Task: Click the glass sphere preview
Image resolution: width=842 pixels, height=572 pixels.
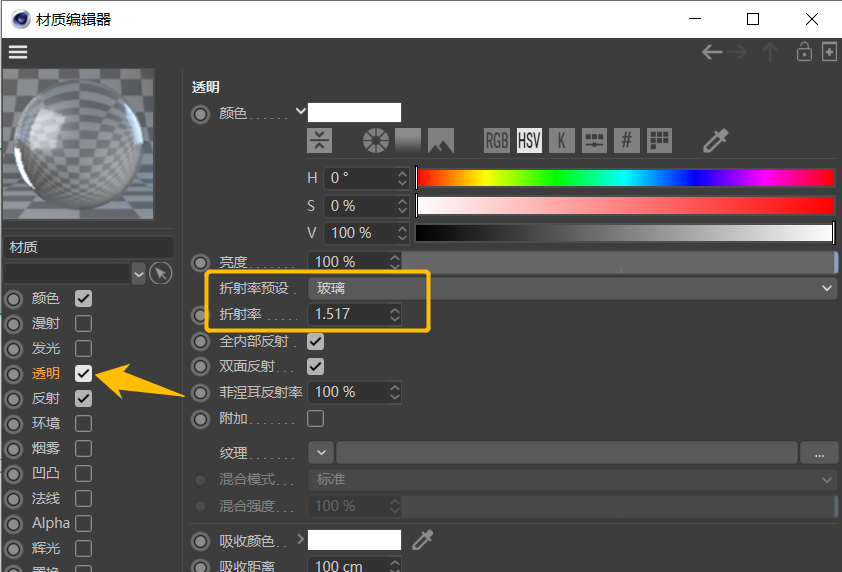Action: (x=78, y=144)
